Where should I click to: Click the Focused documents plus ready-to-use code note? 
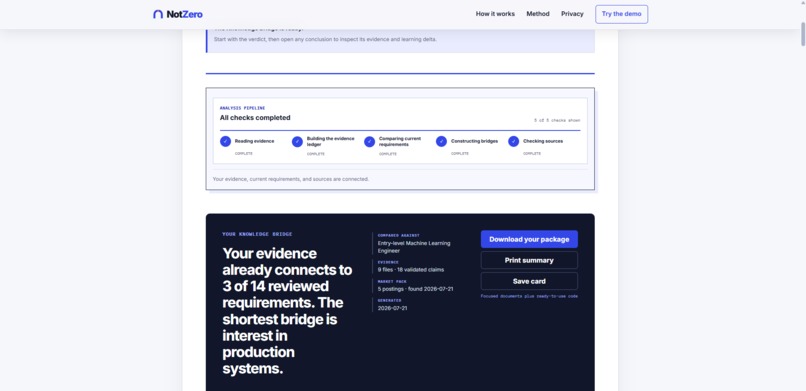pyautogui.click(x=529, y=296)
